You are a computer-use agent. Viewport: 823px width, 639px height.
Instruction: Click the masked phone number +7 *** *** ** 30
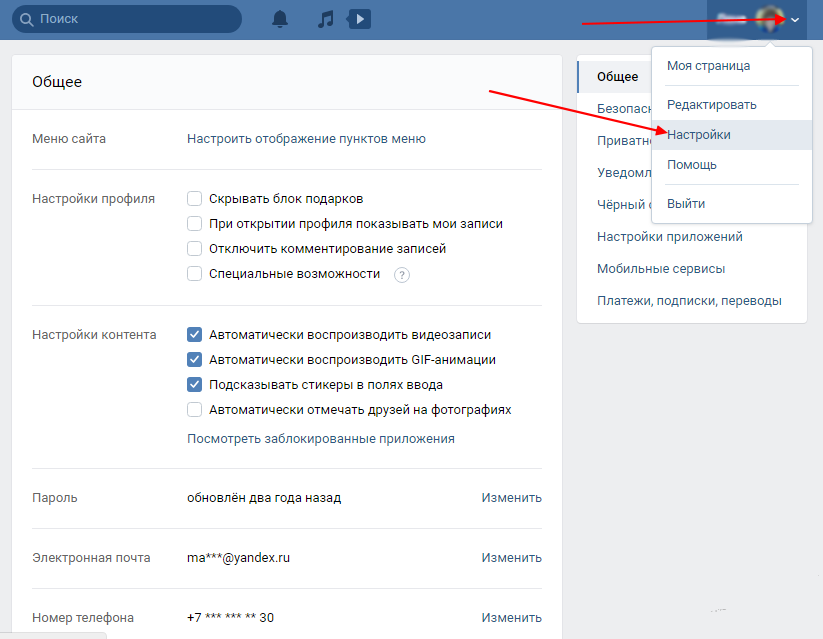(230, 617)
